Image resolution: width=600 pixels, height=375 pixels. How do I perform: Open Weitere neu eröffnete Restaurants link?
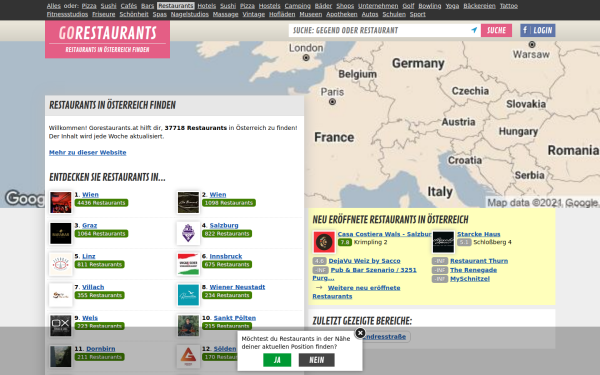click(356, 292)
